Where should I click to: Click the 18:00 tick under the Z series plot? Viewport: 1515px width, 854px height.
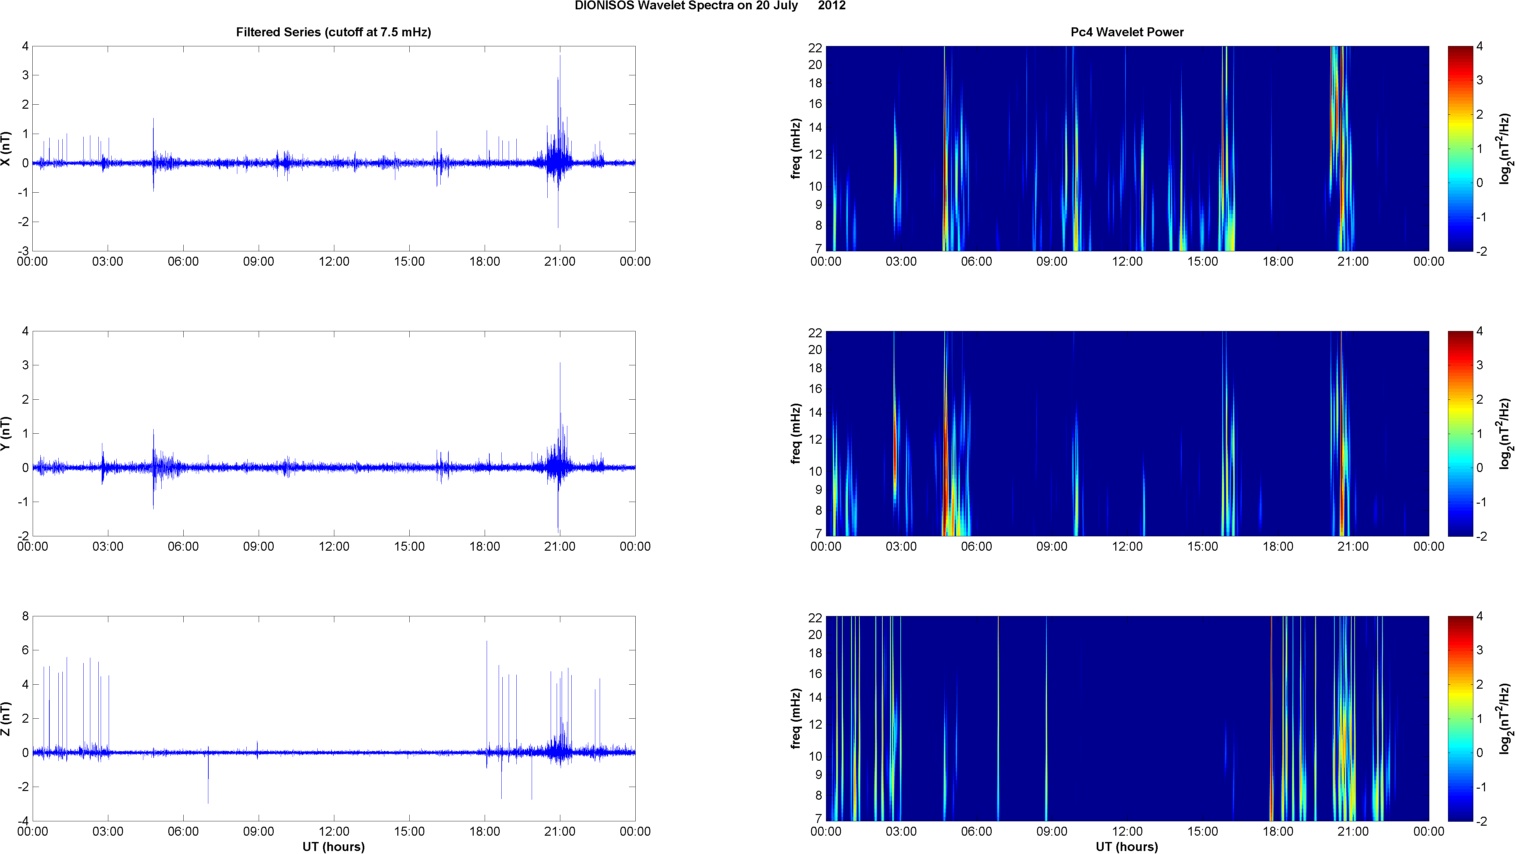pos(484,832)
